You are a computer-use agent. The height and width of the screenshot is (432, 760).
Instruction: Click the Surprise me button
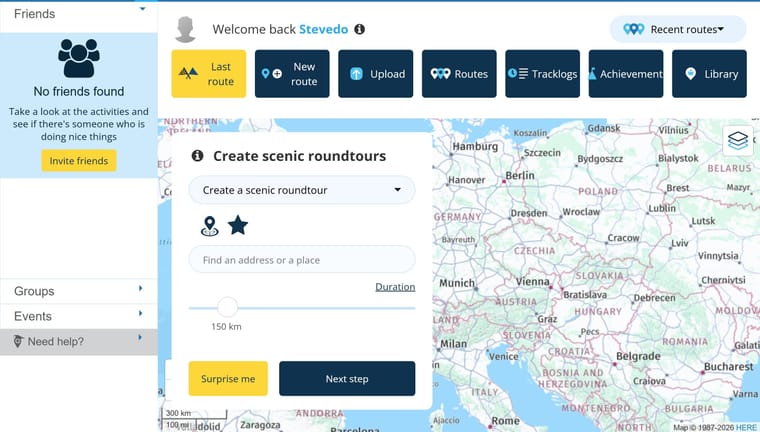[x=228, y=379]
